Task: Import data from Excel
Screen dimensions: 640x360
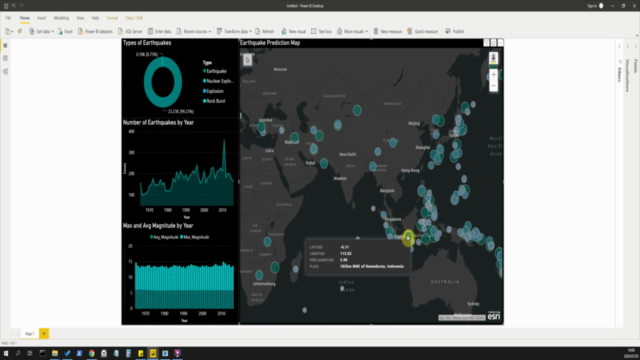Action: pos(65,31)
